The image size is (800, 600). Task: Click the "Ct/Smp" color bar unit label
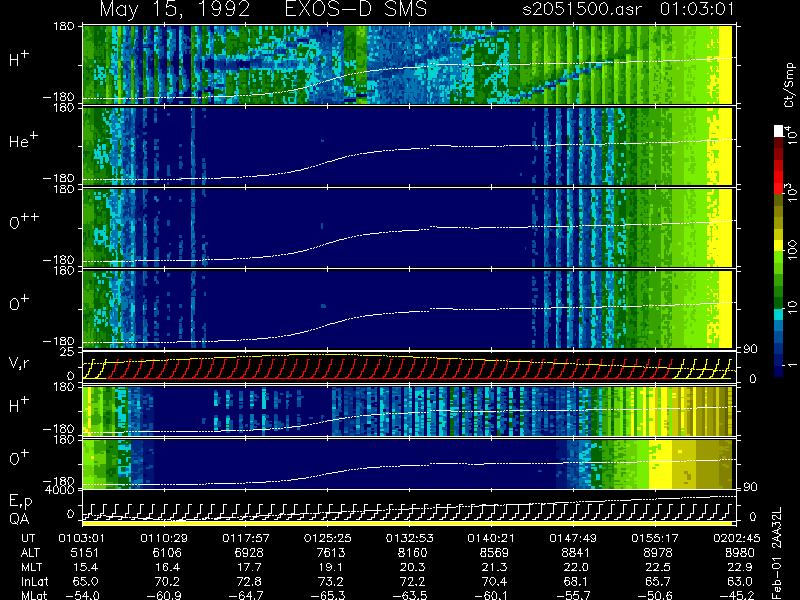pyautogui.click(x=789, y=85)
